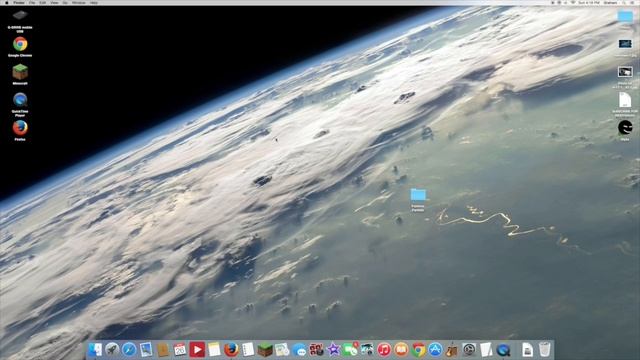Open the Go menu
The width and height of the screenshot is (640, 360).
point(65,2)
